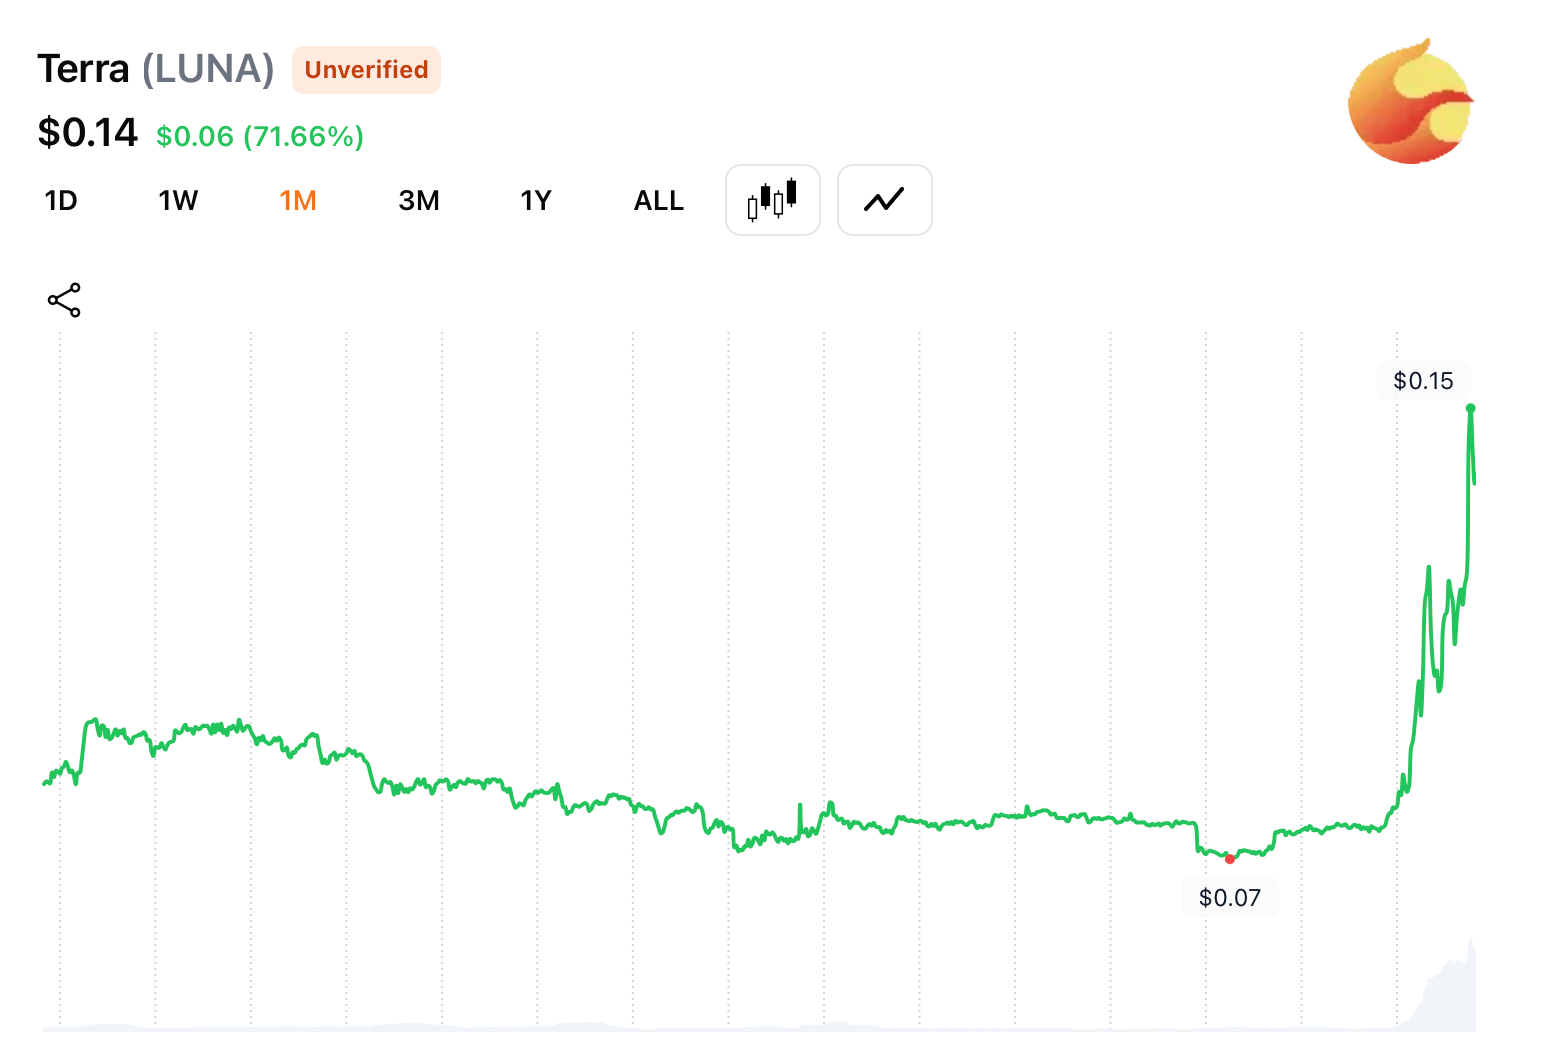Select the 1Y time range
Image resolution: width=1544 pixels, height=1062 pixels.
(x=536, y=201)
